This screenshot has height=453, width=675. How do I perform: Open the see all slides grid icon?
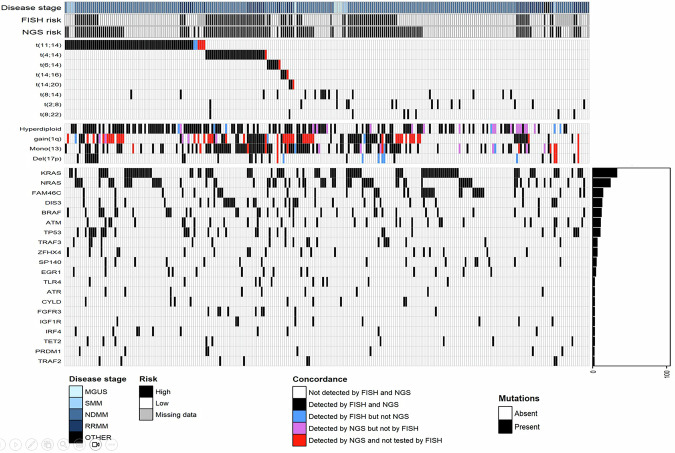[47, 444]
